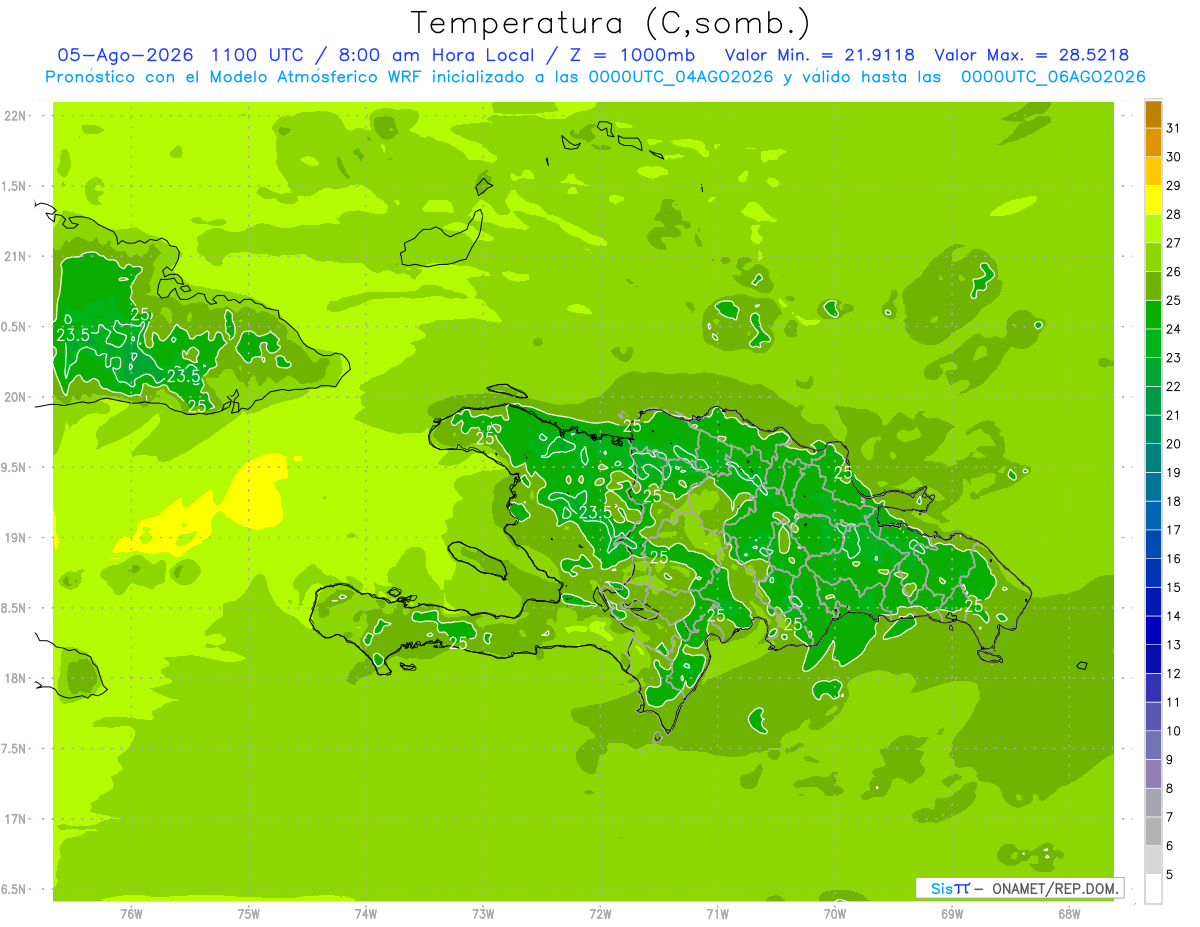Screen dimensions: 1200x927
Task: Click the "0000UTC_04AGO2026" initialization time
Action: 680,77
